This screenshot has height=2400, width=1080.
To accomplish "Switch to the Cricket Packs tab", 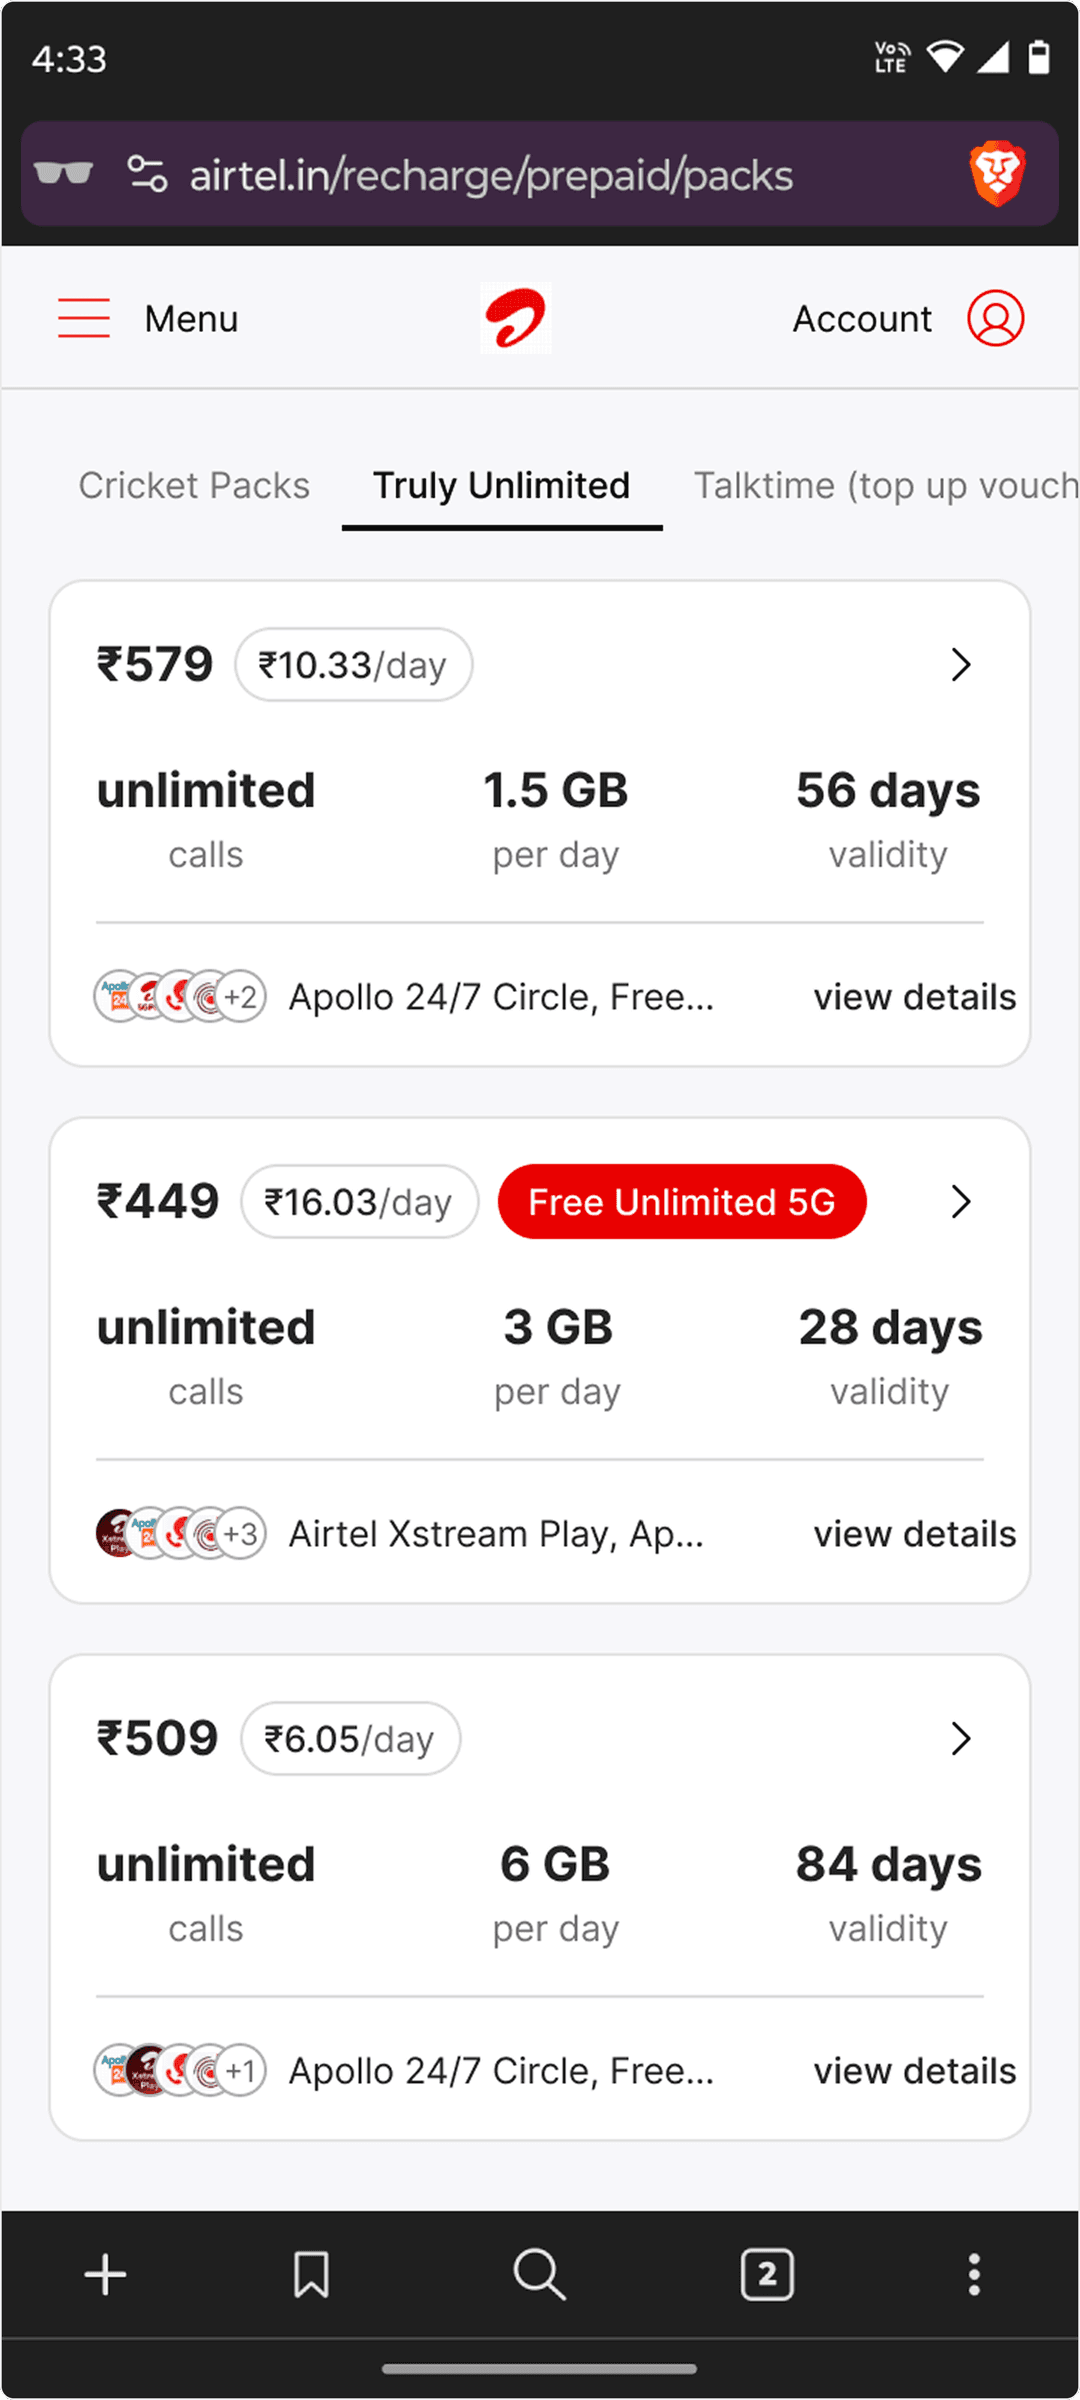I will (194, 486).
